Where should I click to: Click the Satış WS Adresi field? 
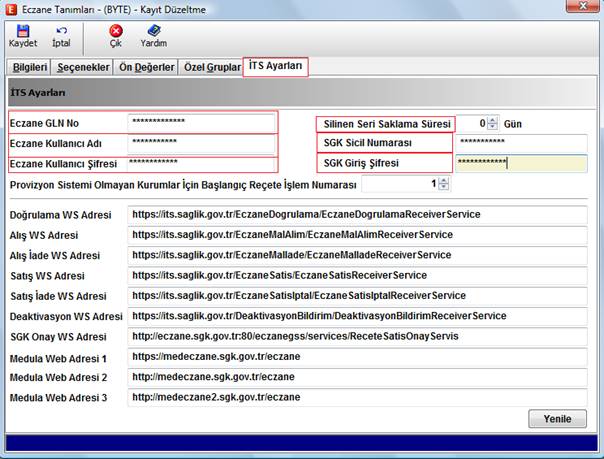tap(357, 275)
